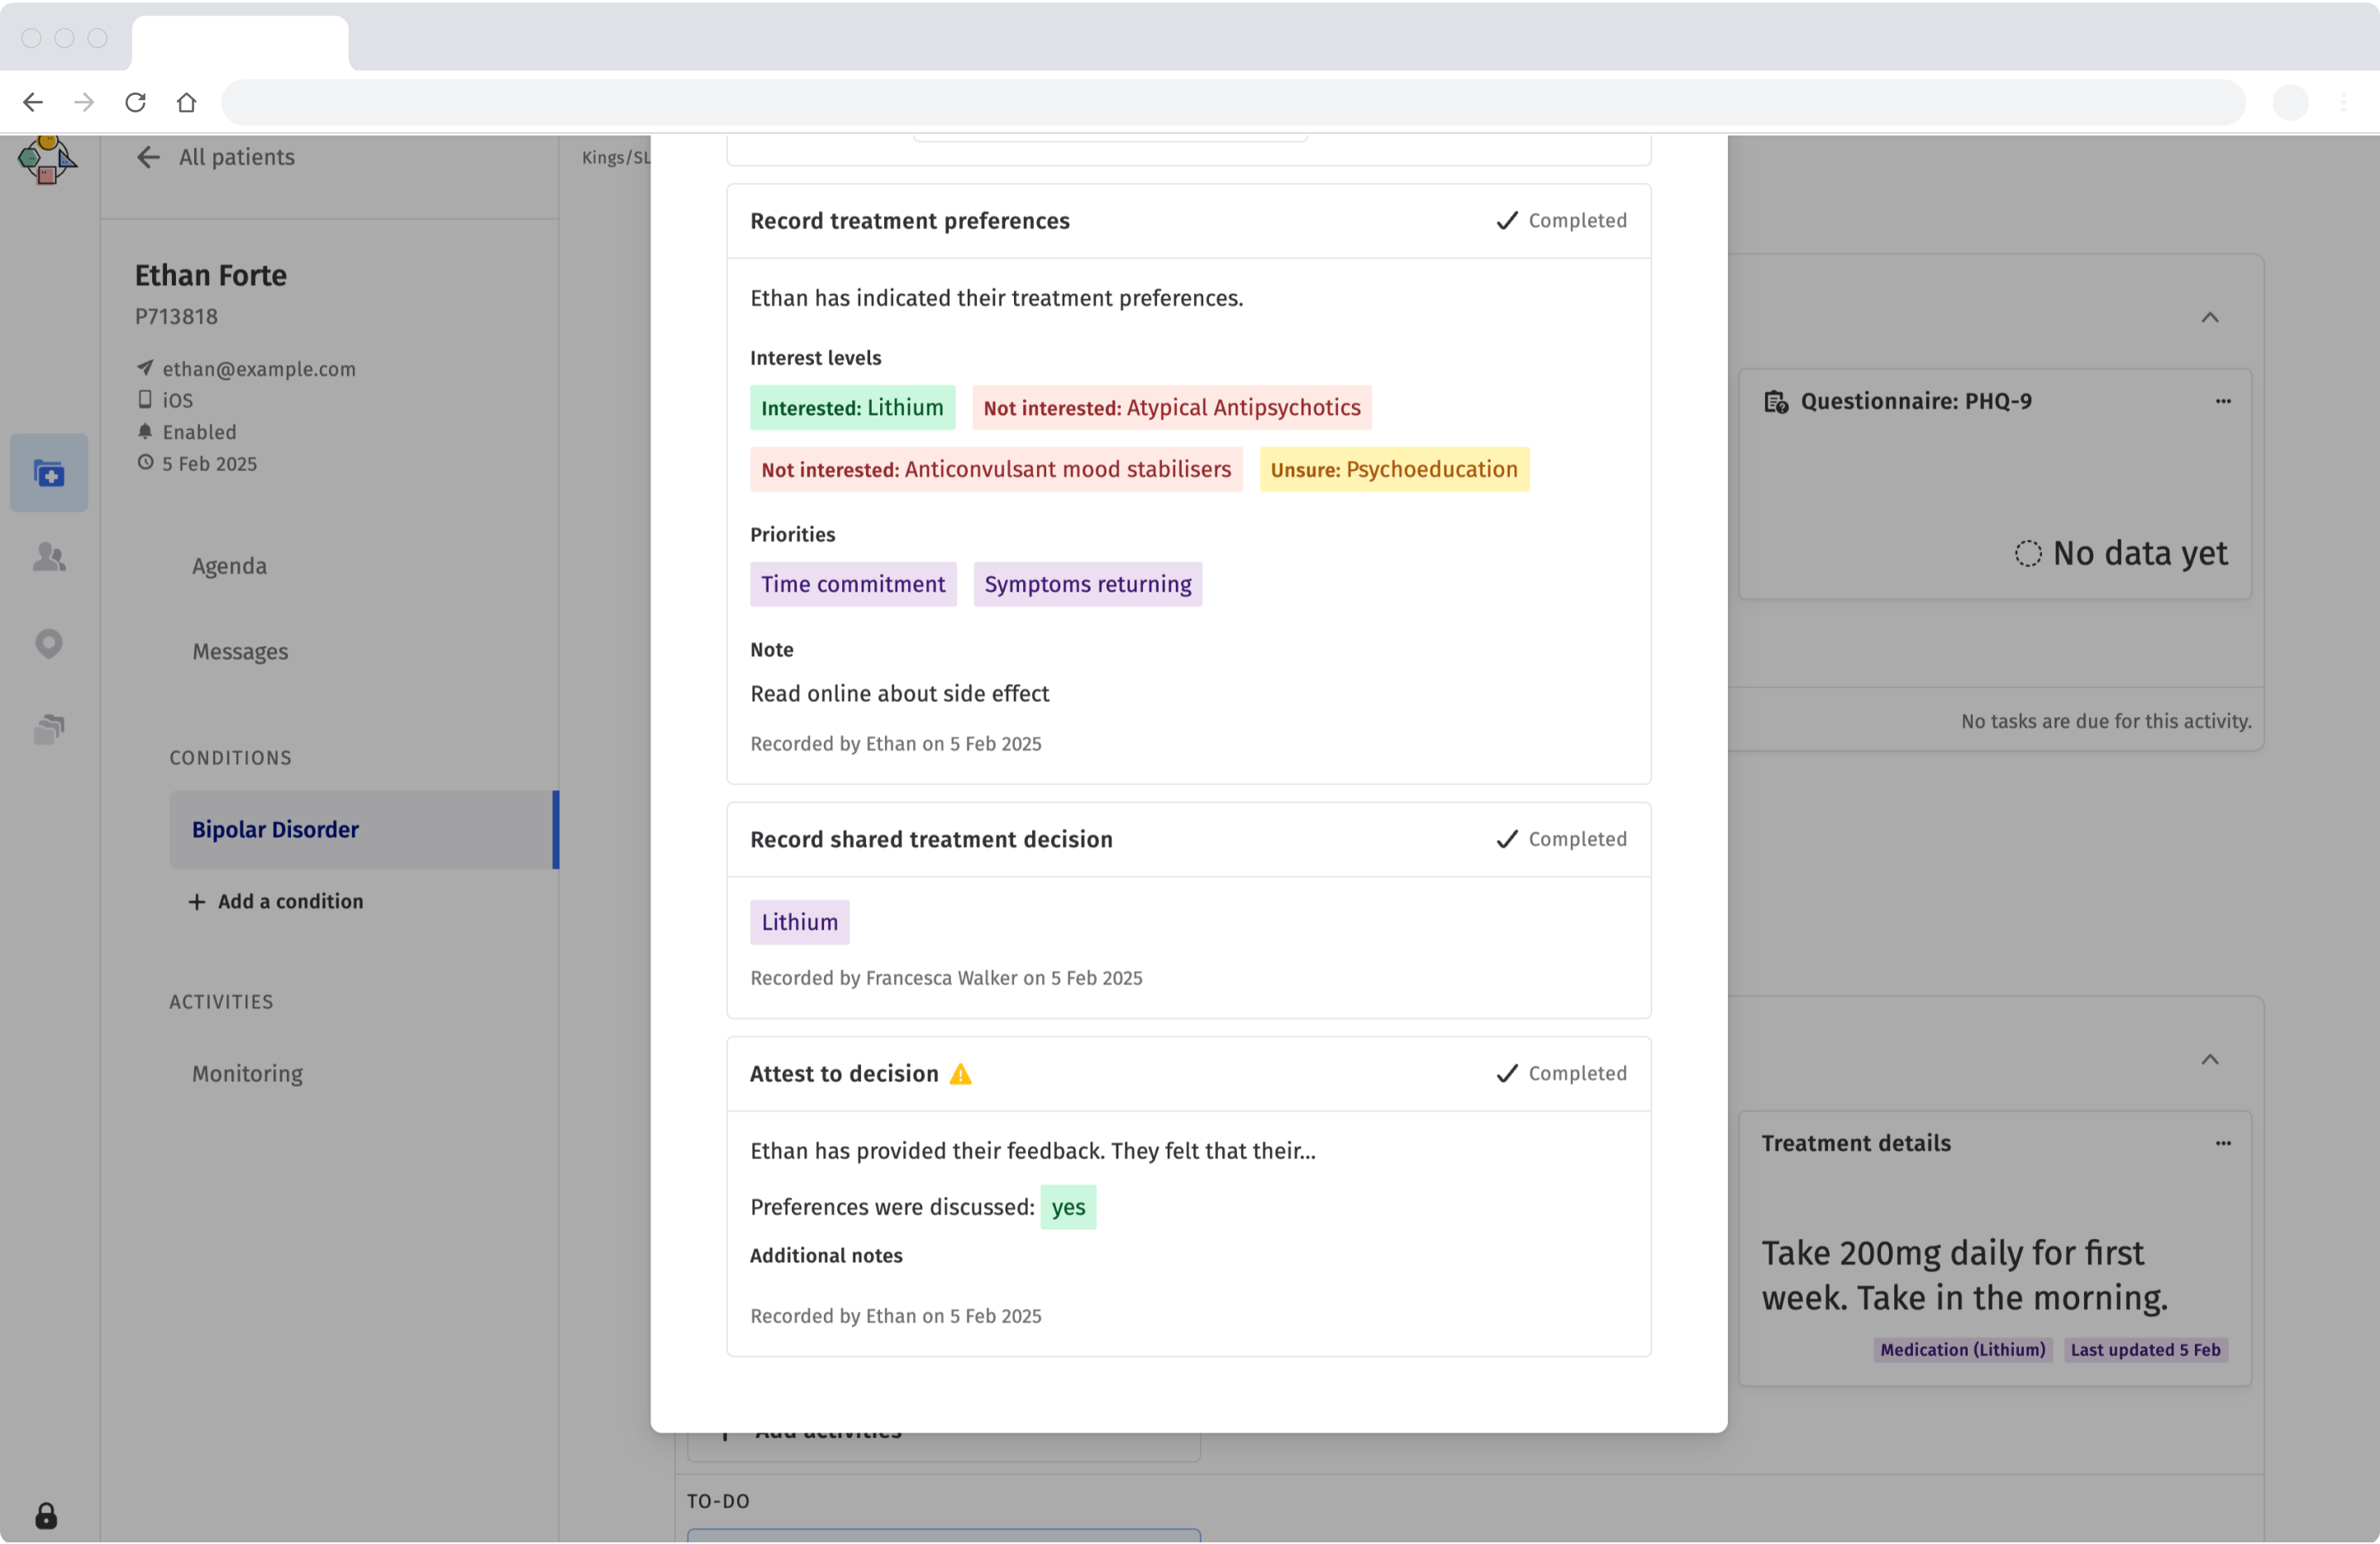Click the browser home icon

(x=186, y=102)
